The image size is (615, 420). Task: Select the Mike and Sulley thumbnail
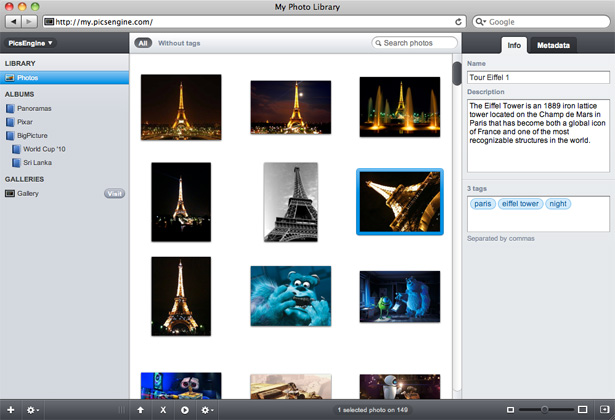coord(400,296)
